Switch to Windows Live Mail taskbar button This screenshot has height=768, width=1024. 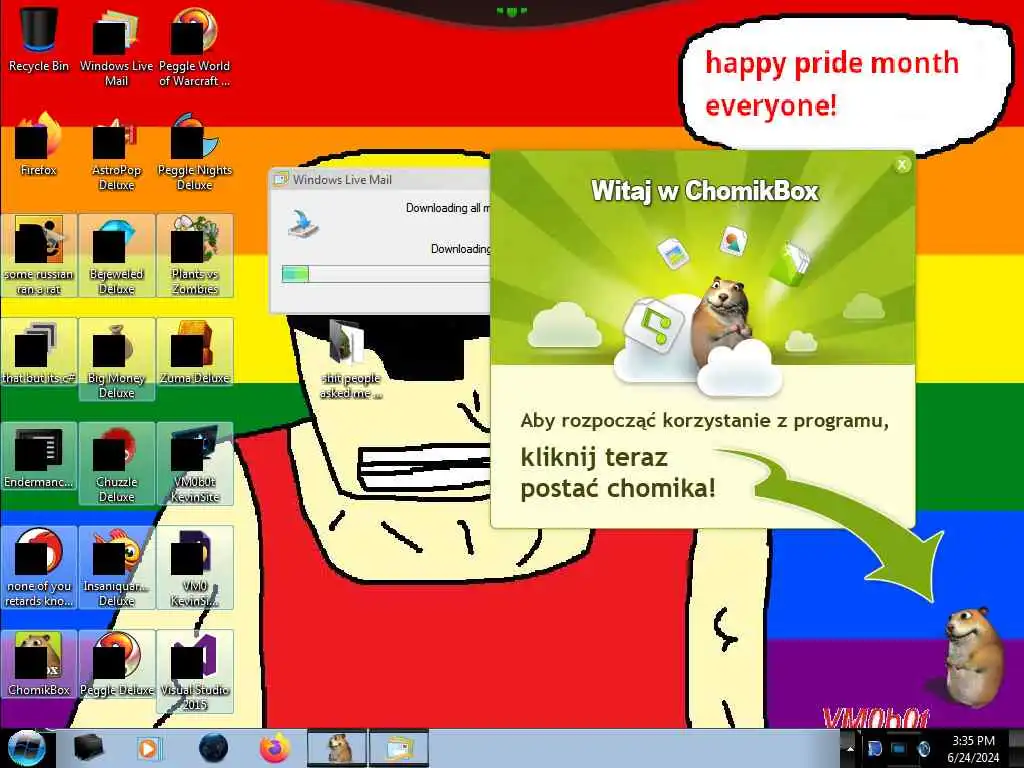399,748
